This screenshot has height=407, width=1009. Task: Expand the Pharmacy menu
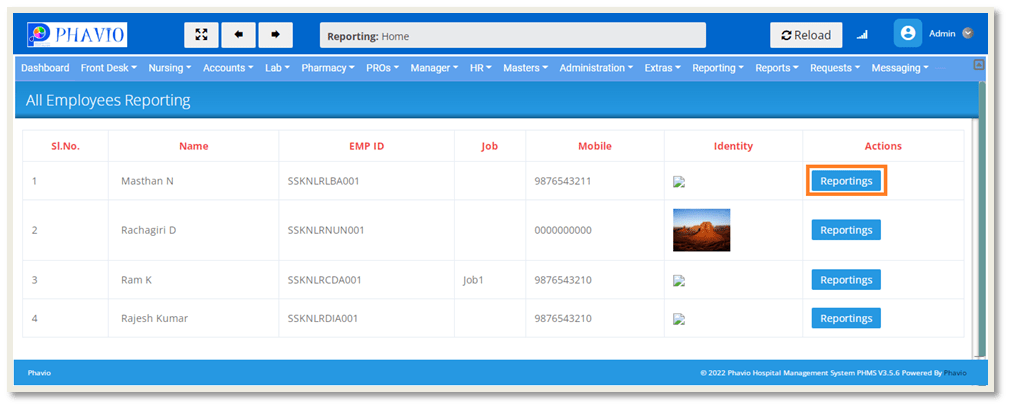tap(328, 68)
